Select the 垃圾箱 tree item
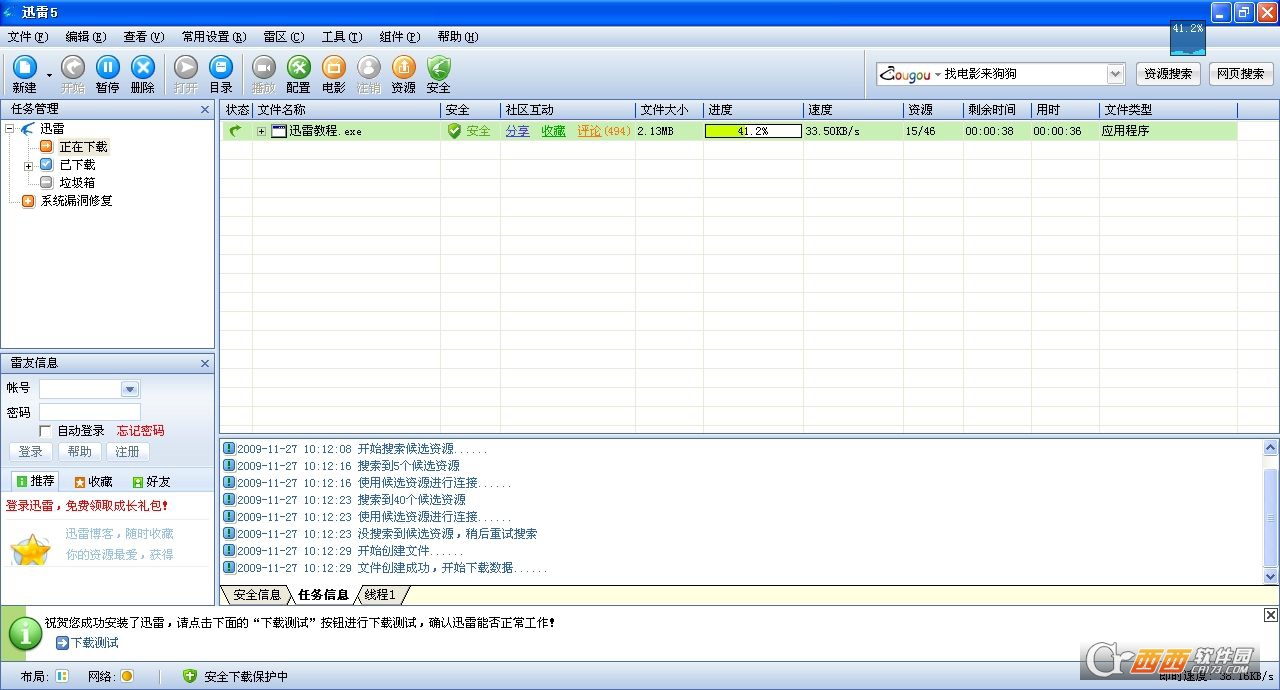 (77, 183)
